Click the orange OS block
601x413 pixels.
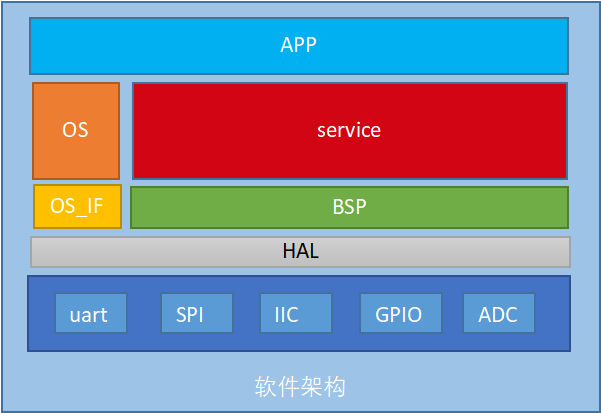click(76, 131)
